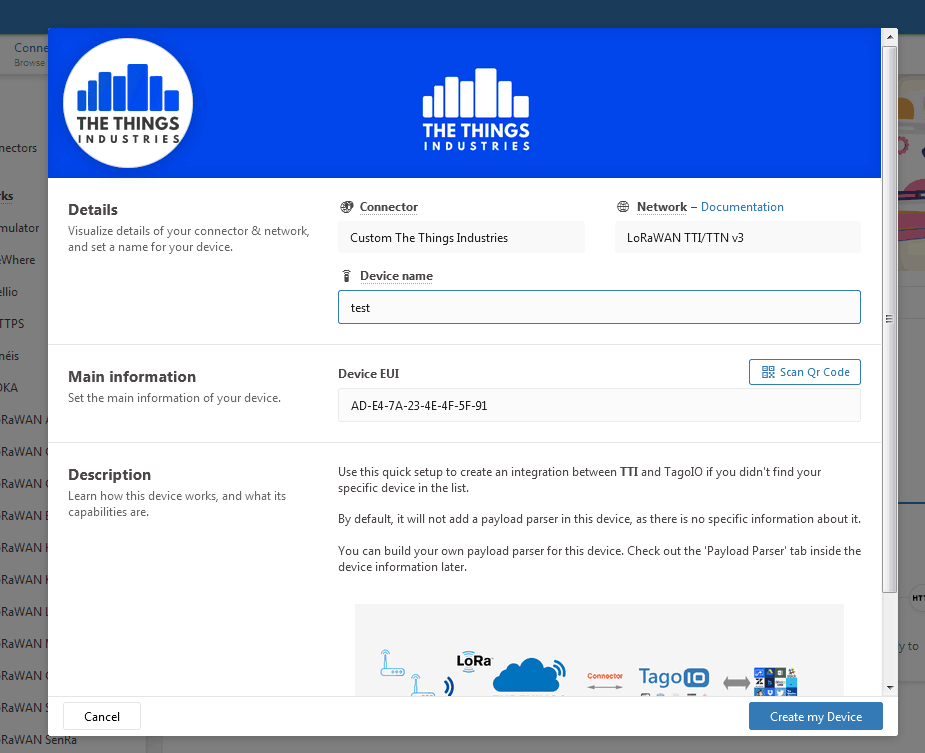Click the LoRa to TagoIO integration diagram
925x753 pixels.
pos(599,649)
